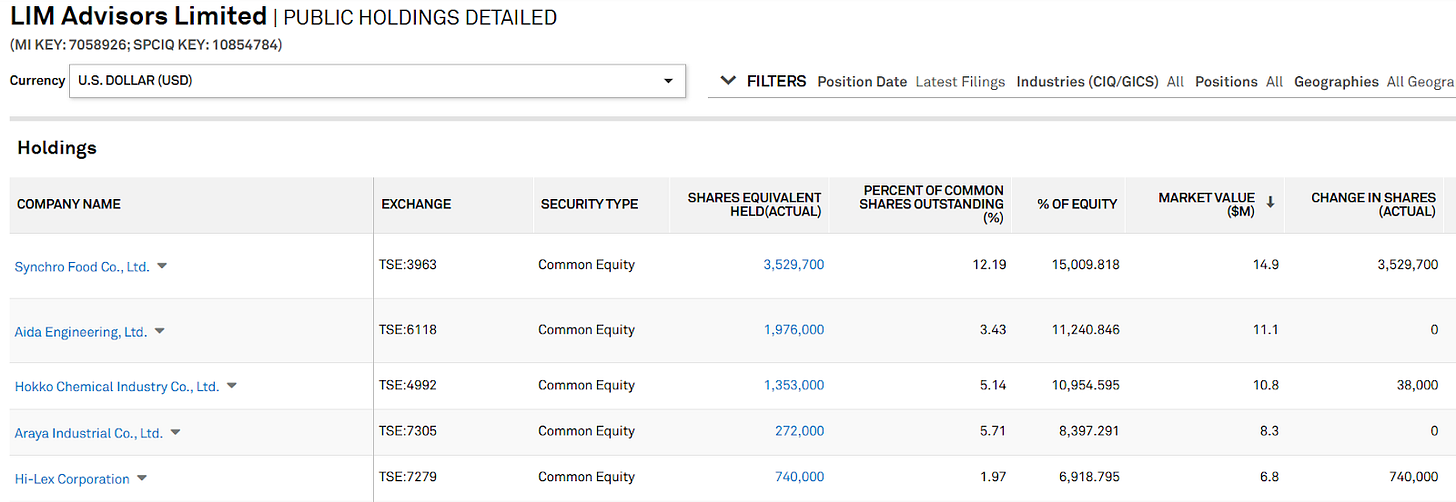Sort by EXCHANGE column header
This screenshot has height=502, width=1456.
tap(416, 204)
